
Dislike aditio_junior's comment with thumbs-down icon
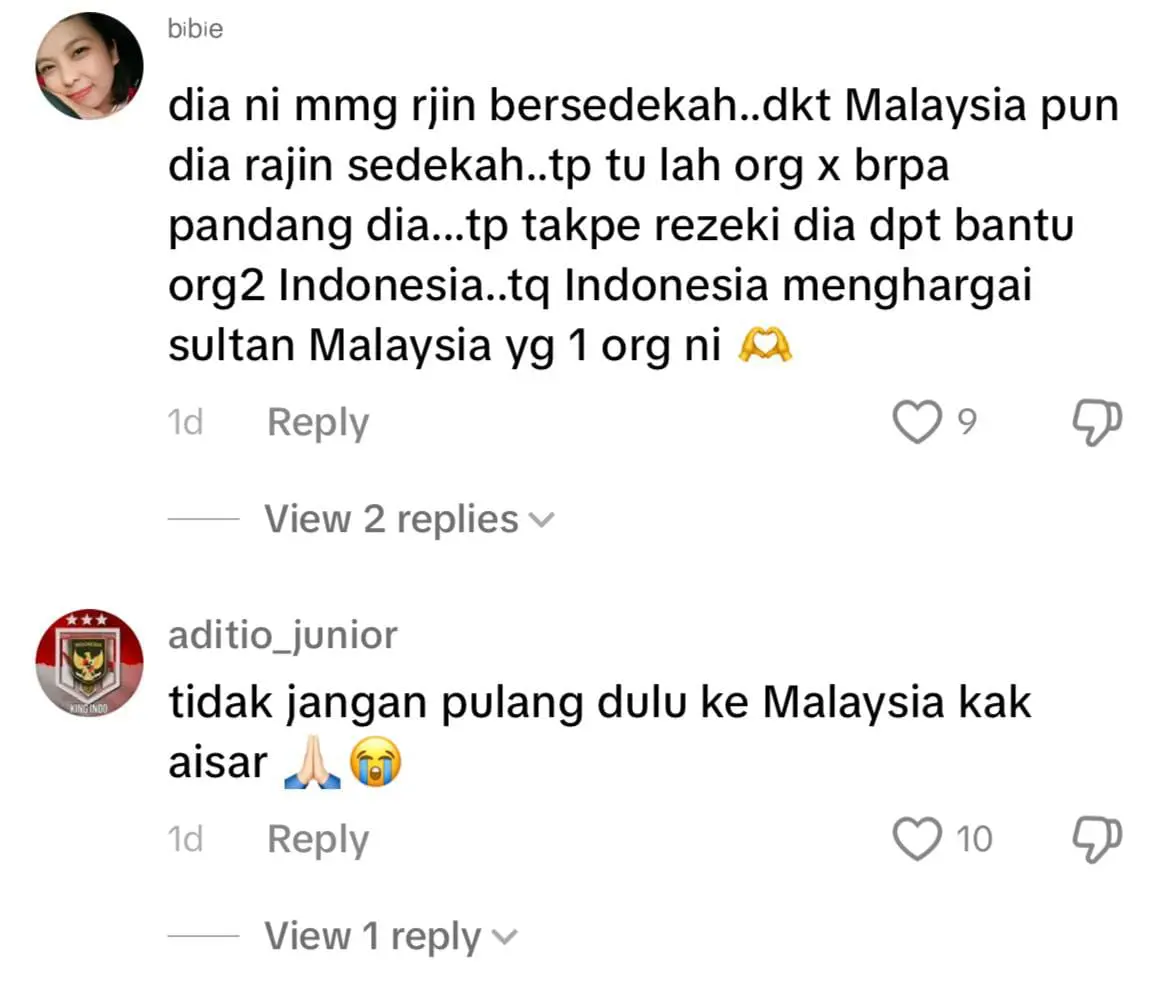tap(1097, 839)
